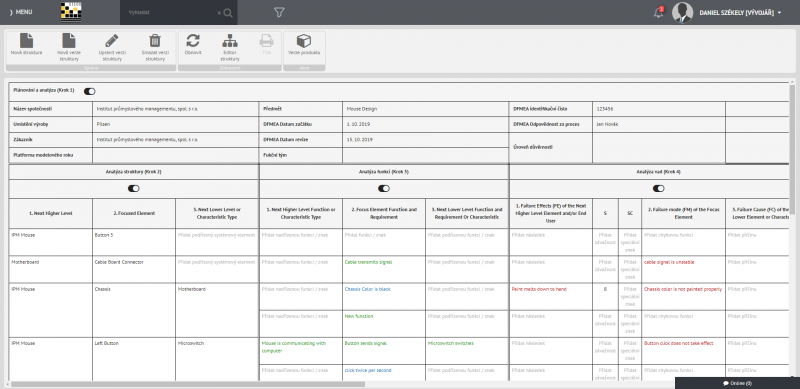Toggle Plánování a analýza (Krok 1) switch

coord(90,91)
